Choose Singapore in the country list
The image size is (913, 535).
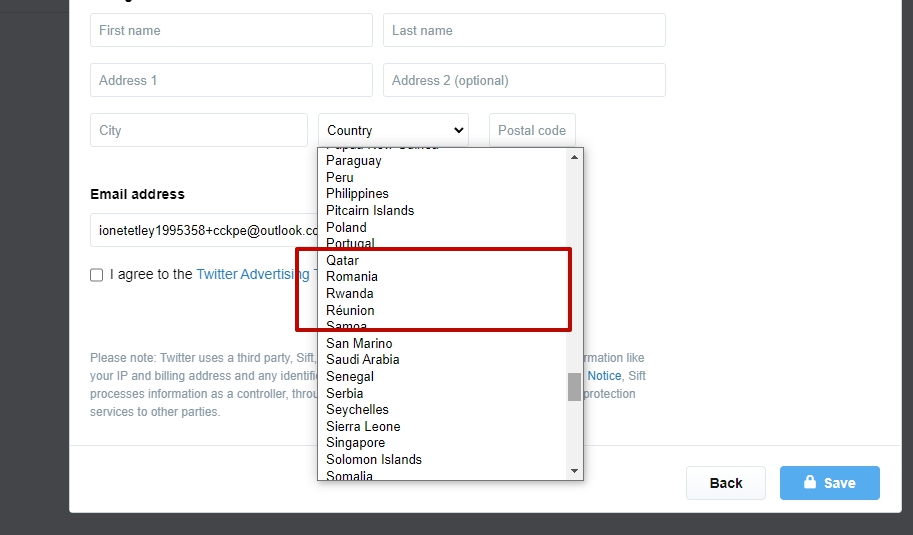pyautogui.click(x=443, y=443)
